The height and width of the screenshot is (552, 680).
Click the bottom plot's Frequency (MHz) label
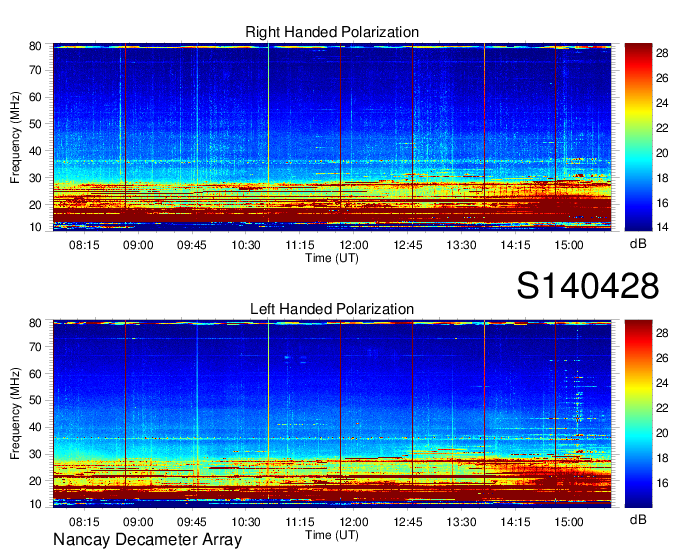[x=15, y=414]
